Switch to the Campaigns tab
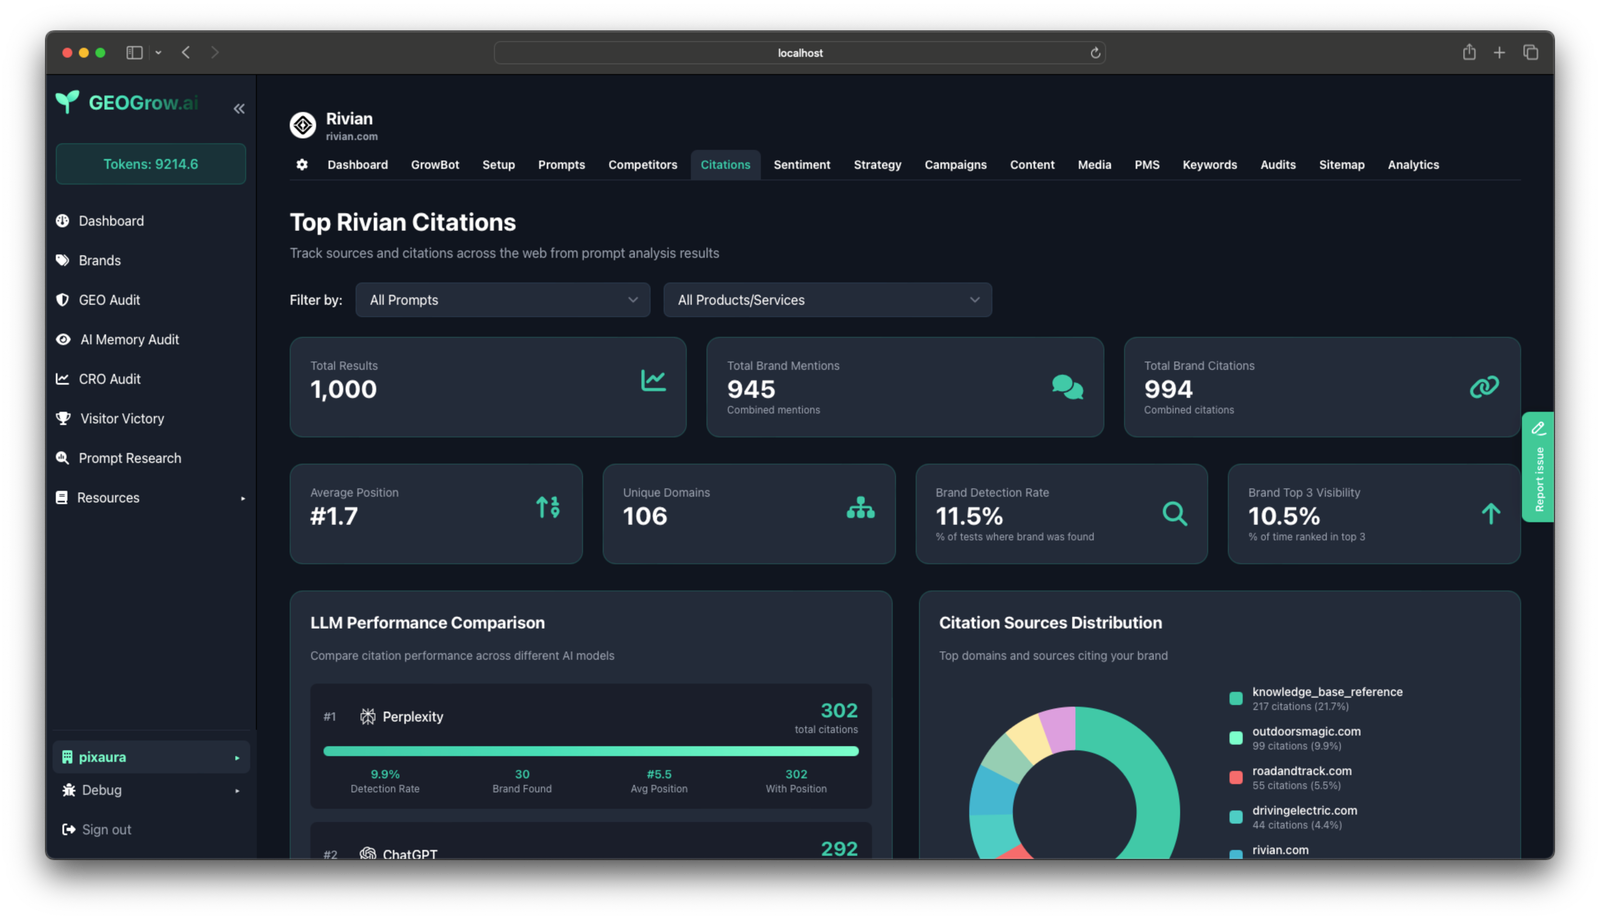Viewport: 1600px width, 920px height. coord(955,165)
